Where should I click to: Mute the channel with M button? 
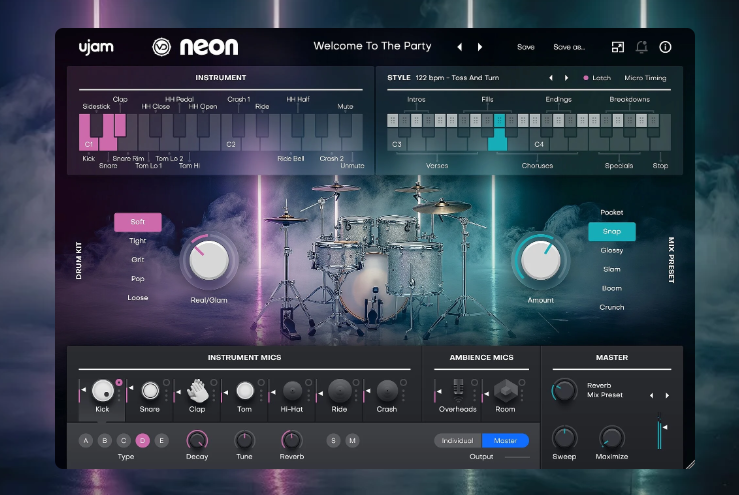[352, 440]
